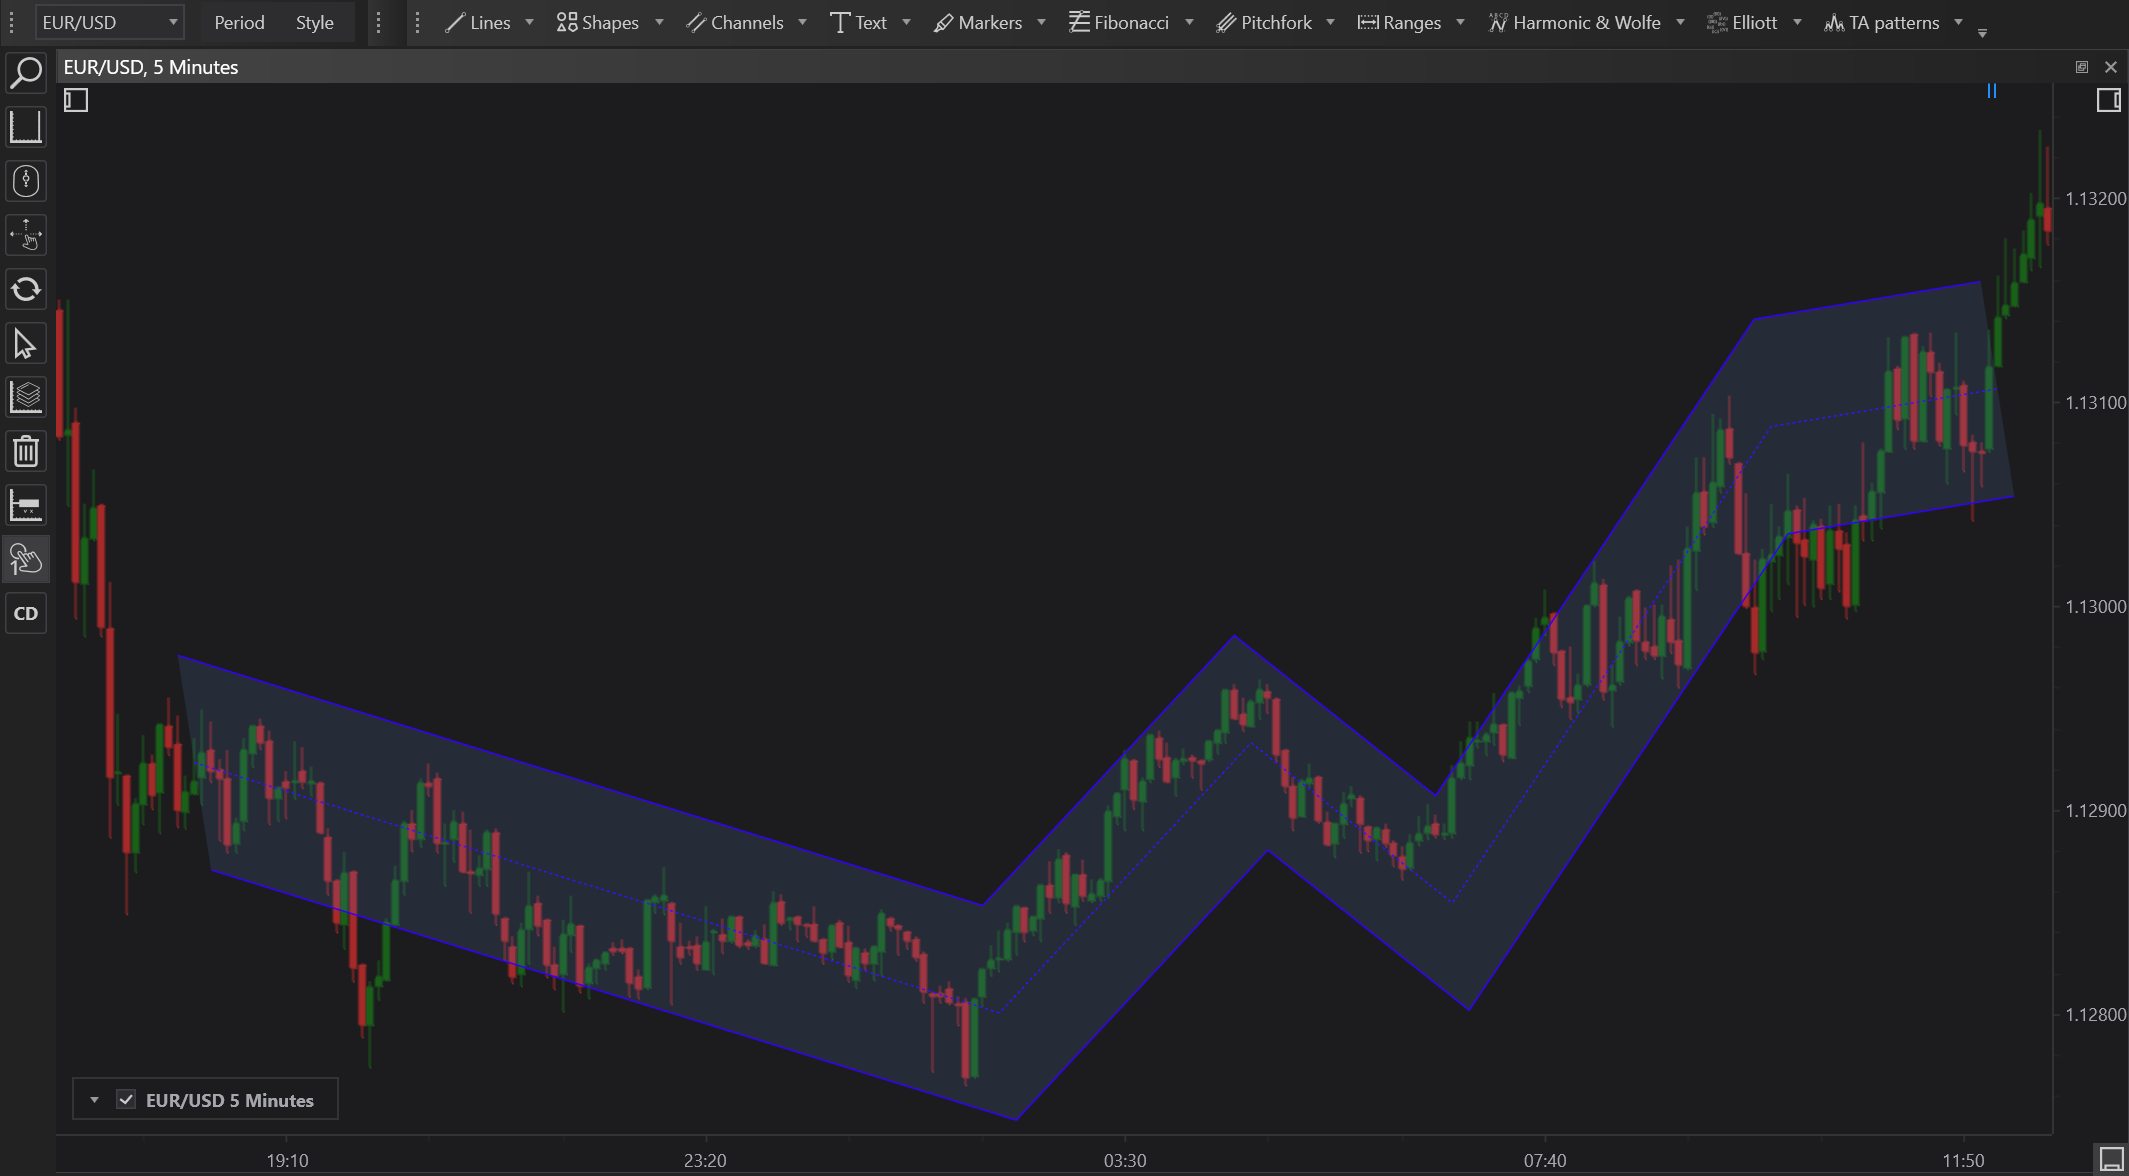Activate the hand touch mode icon

point(26,559)
